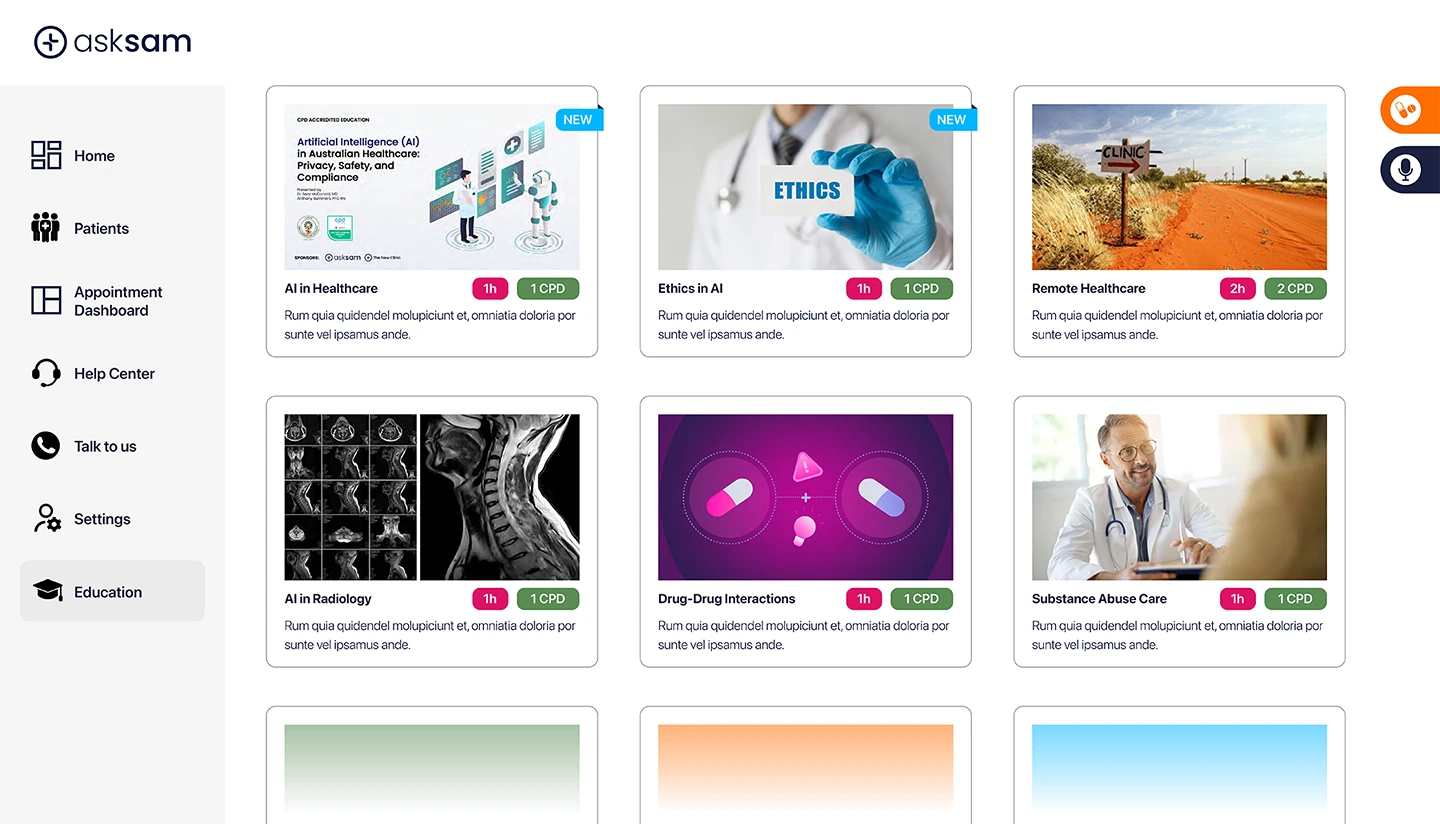The width and height of the screenshot is (1440, 824).
Task: Open Patients via the people icon
Action: (46, 228)
